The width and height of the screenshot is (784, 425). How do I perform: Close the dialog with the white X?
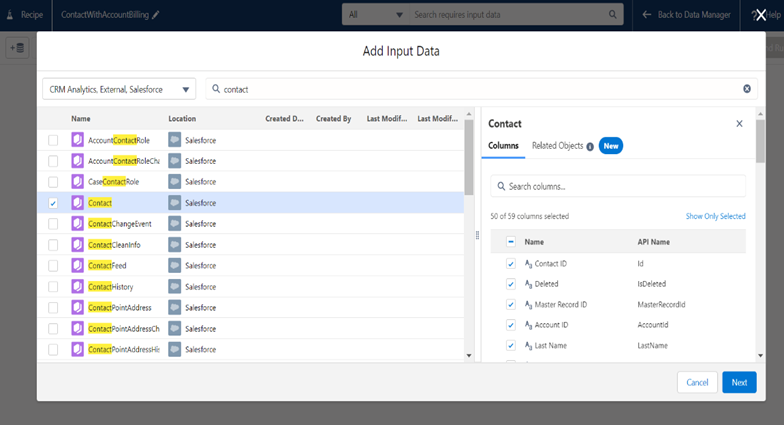click(x=760, y=15)
